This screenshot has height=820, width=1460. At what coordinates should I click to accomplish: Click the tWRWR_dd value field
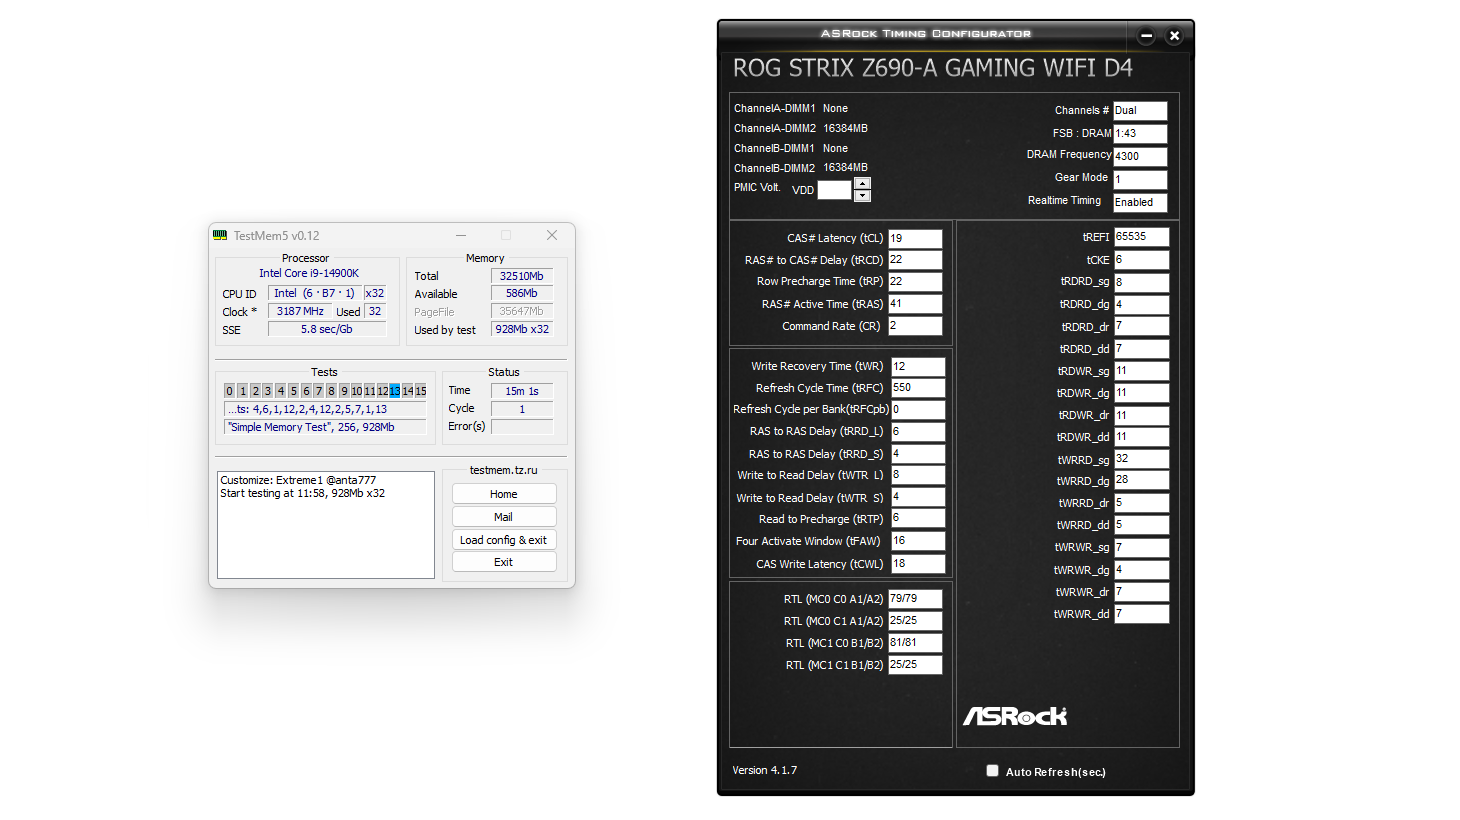[1142, 614]
